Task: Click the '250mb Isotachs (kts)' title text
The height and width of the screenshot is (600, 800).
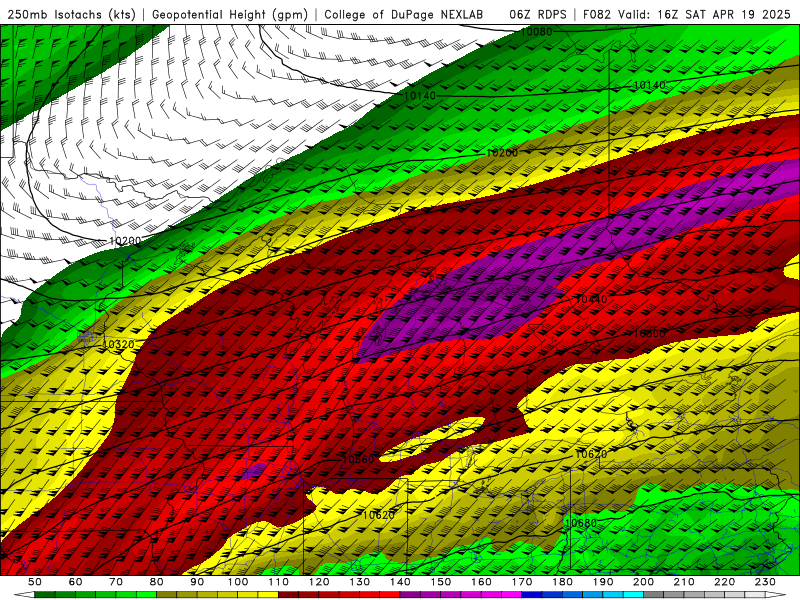Action: tap(71, 14)
